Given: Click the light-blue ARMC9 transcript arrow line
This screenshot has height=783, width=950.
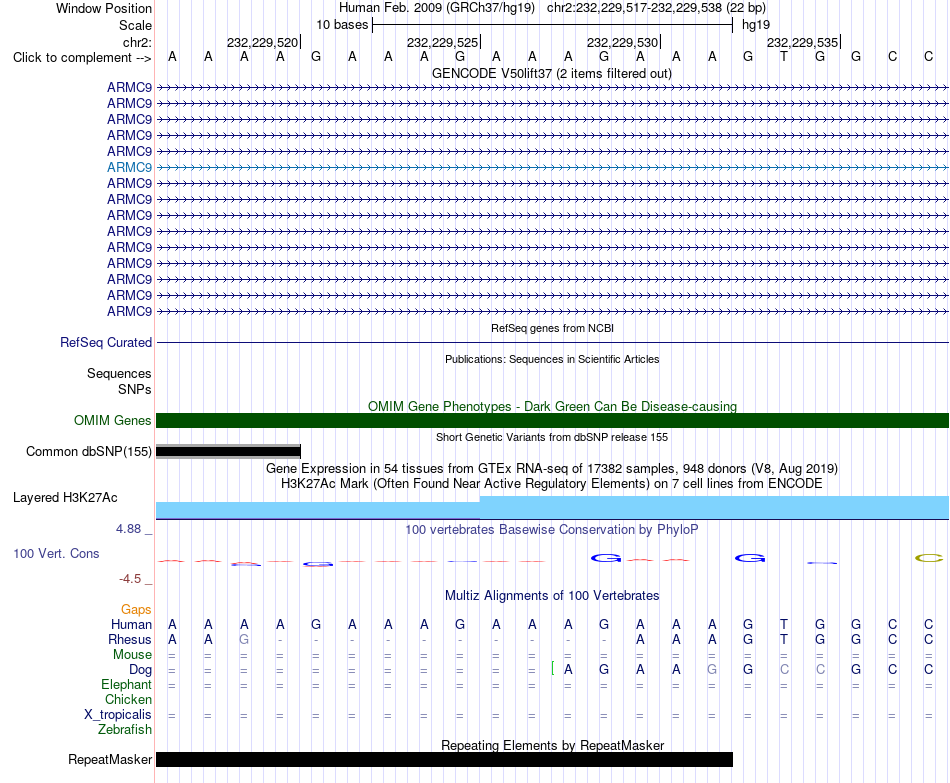Looking at the screenshot, I should [552, 167].
